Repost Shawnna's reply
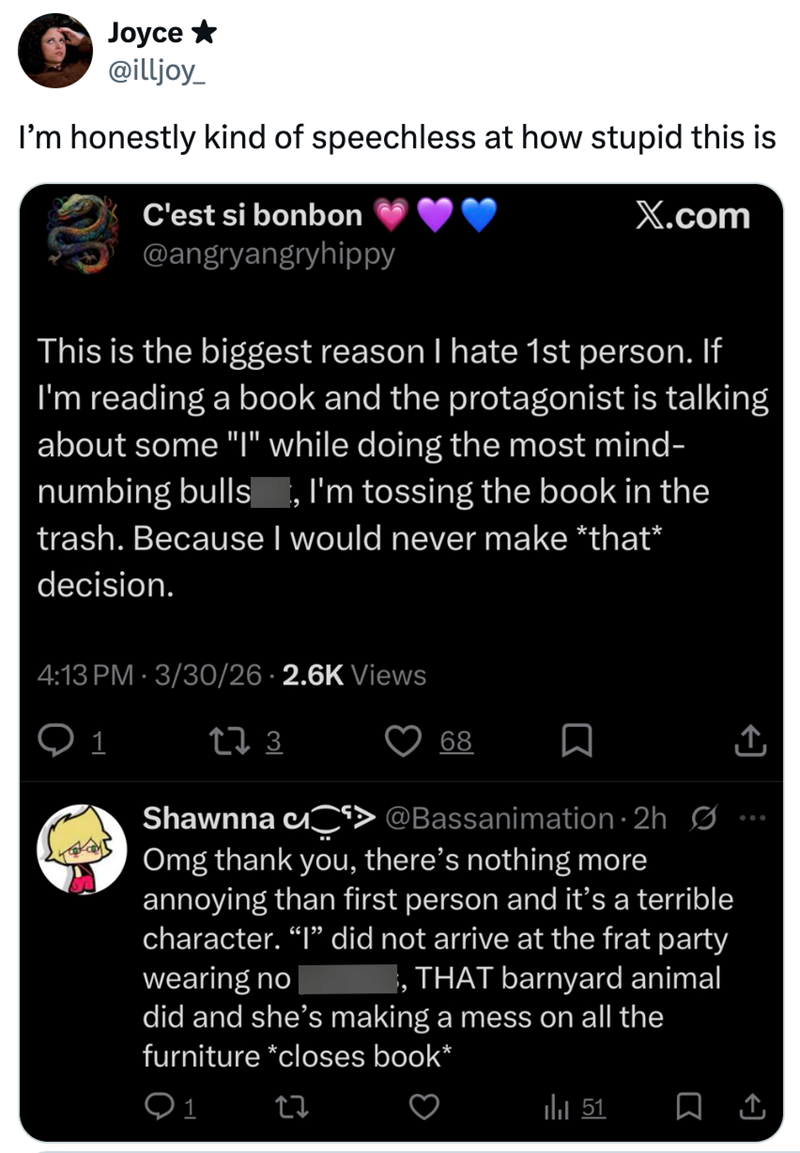Image resolution: width=800 pixels, height=1153 pixels. [283, 1107]
